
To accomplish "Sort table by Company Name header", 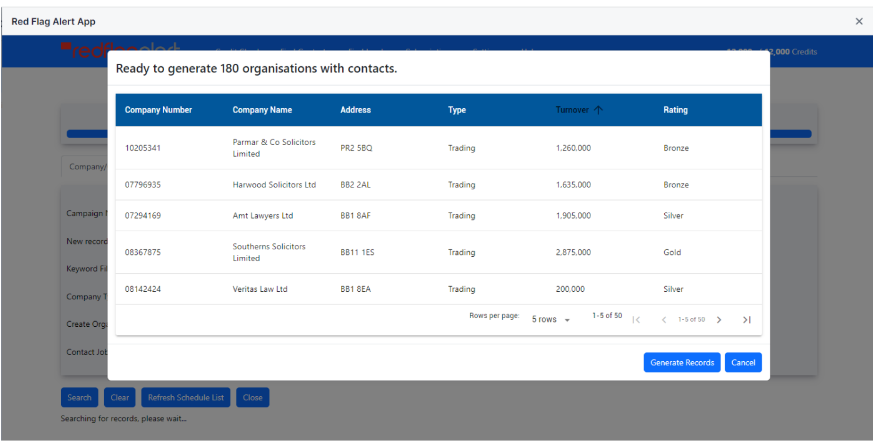I will pos(262,110).
